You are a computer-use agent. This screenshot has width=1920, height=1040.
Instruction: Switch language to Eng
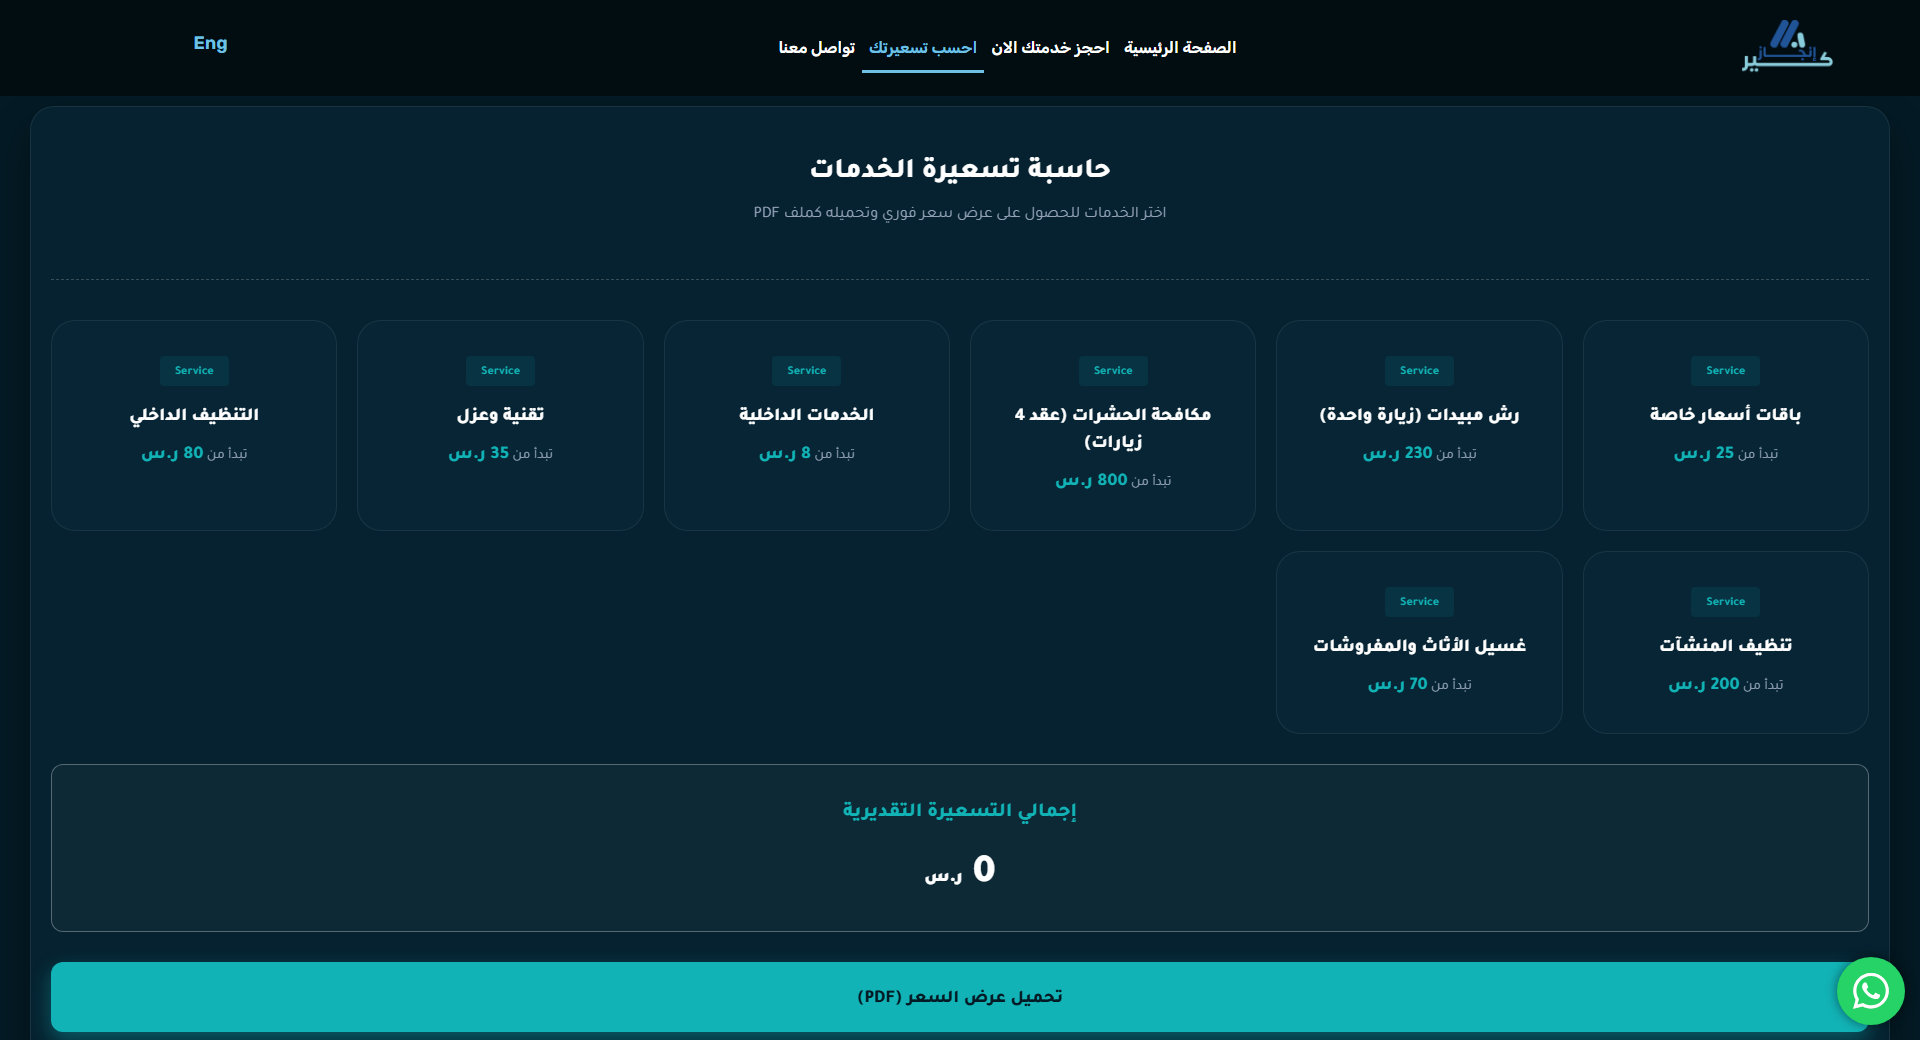point(210,43)
